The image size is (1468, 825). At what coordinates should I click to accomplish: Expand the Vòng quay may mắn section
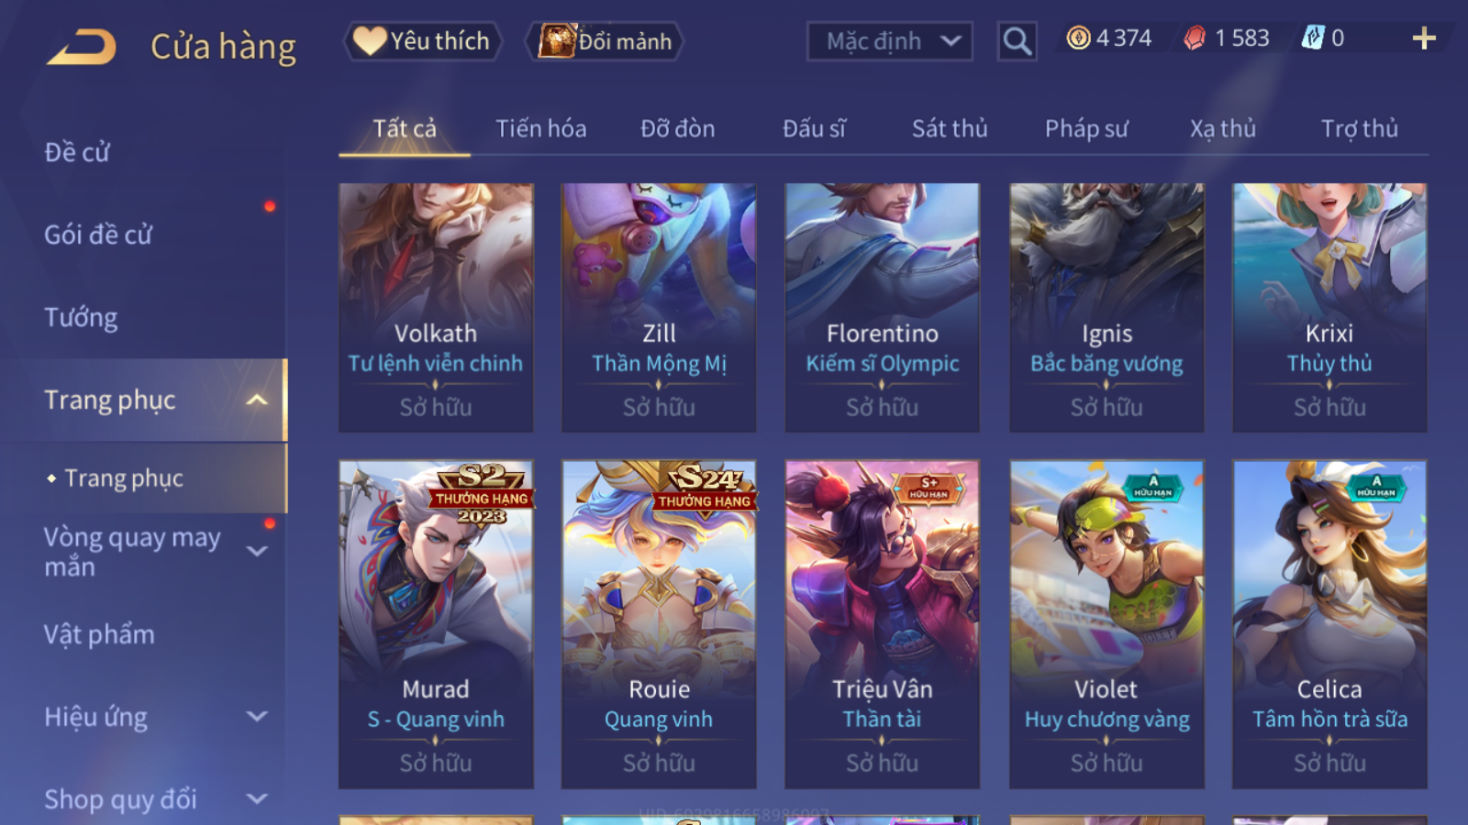[x=257, y=551]
